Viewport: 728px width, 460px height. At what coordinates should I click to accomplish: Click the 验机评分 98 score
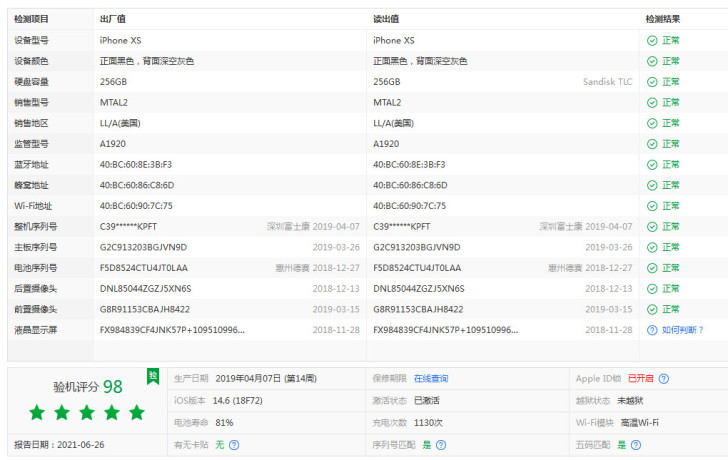tap(88, 387)
